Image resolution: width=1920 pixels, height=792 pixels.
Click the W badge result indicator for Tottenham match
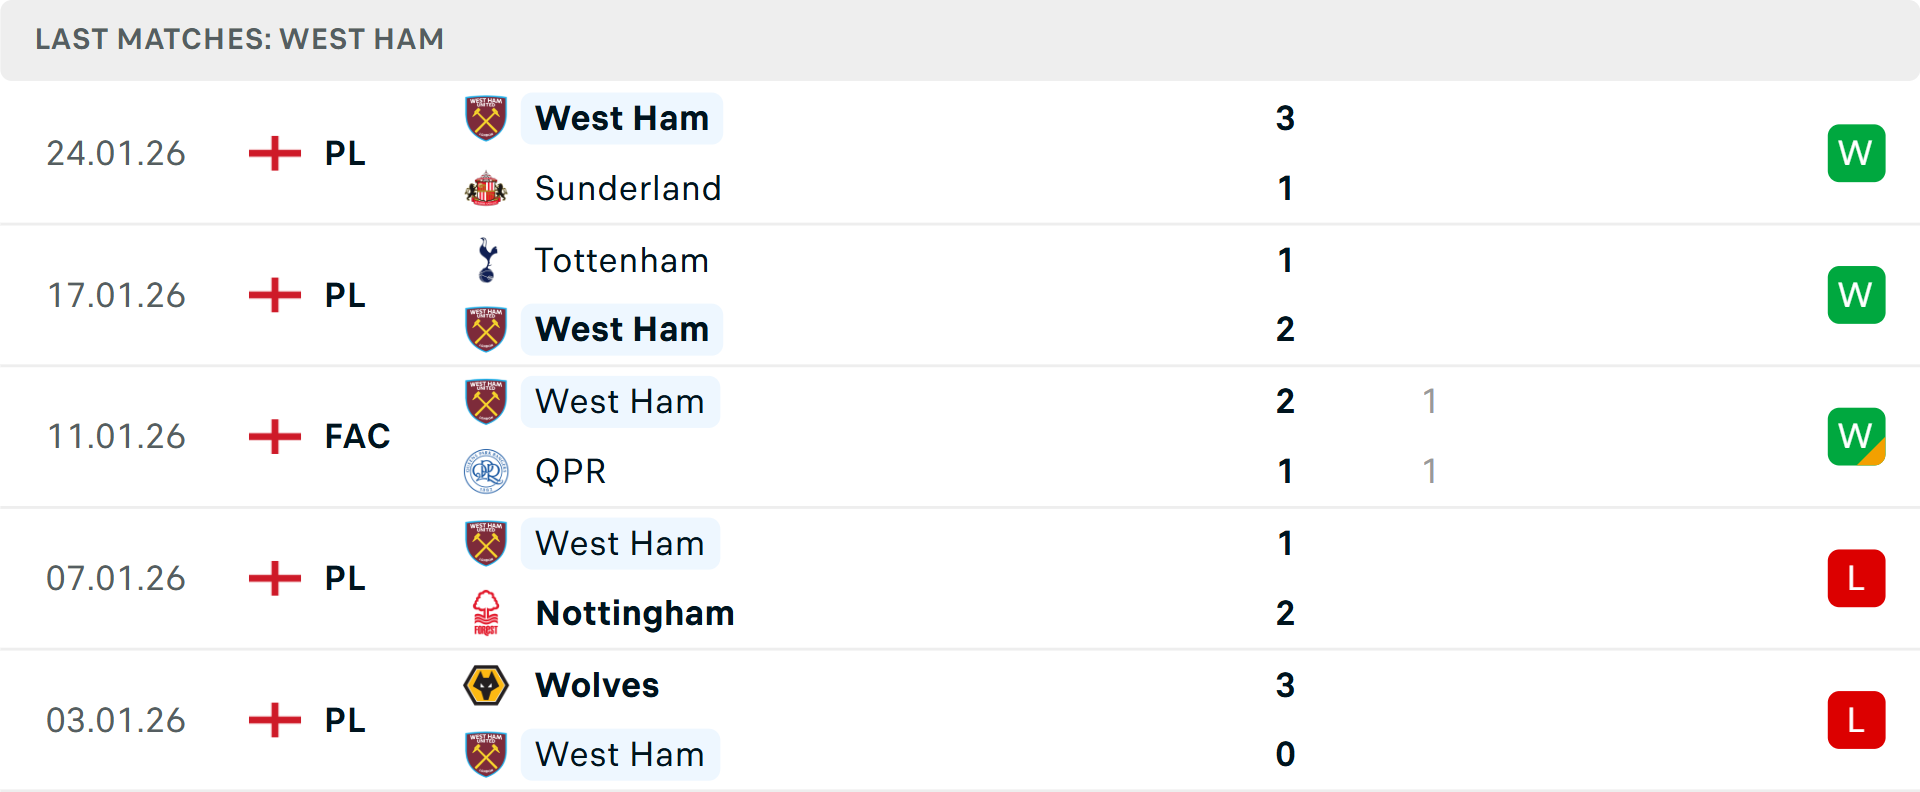1856,294
